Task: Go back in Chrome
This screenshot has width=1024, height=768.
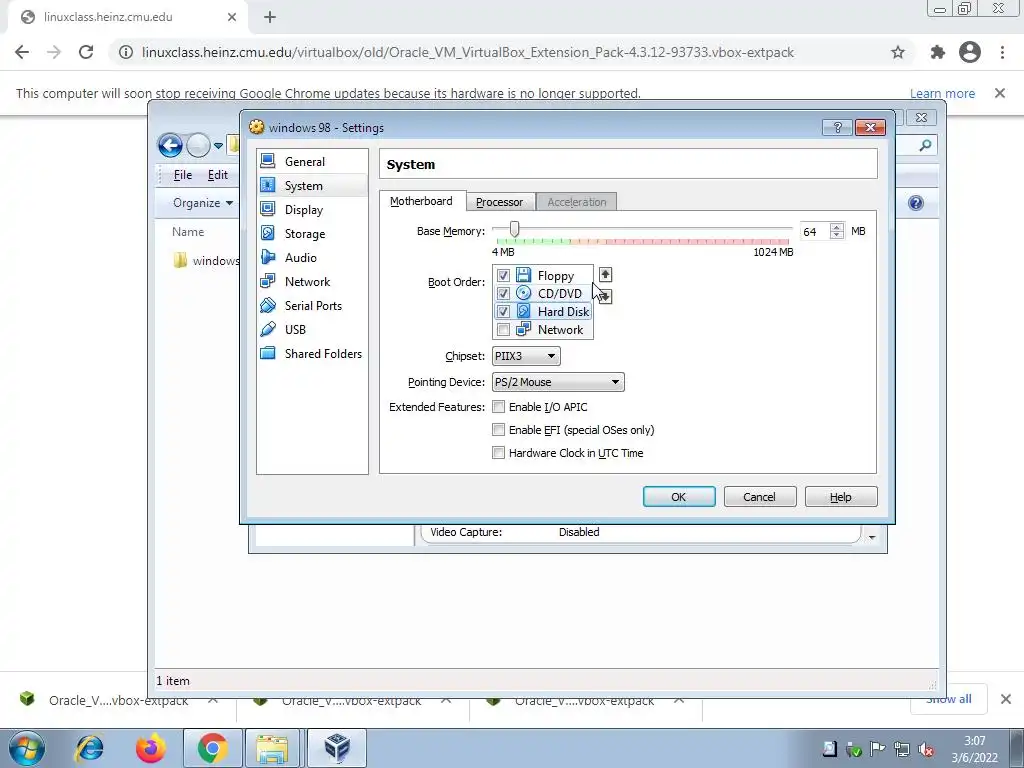Action: [22, 52]
